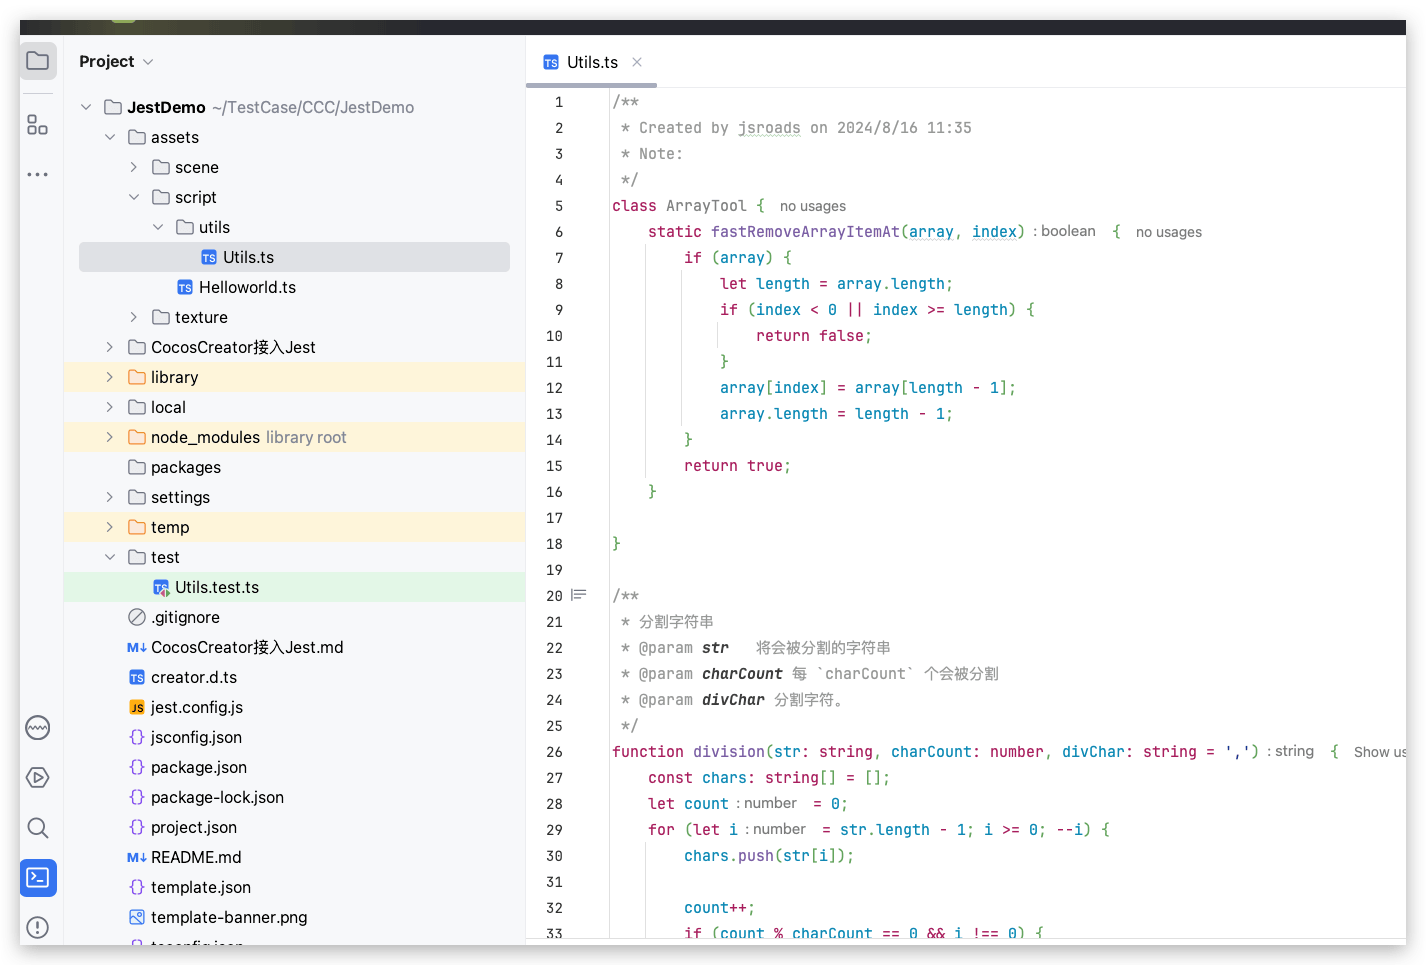This screenshot has height=965, width=1426.
Task: Open the Problems warning icon
Action: tap(38, 927)
